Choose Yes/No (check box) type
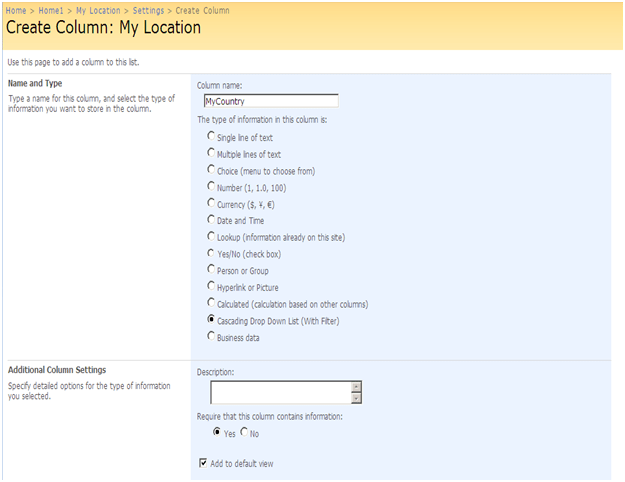The height and width of the screenshot is (482, 625). point(210,253)
